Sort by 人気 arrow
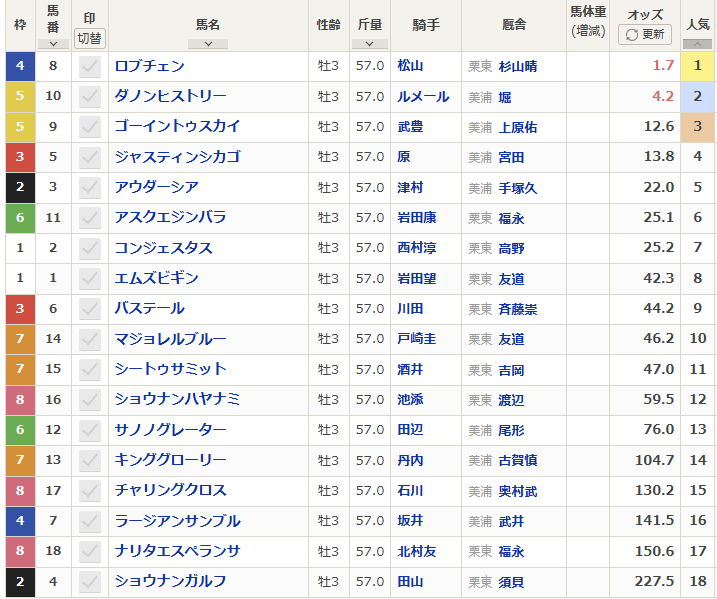Image resolution: width=717 pixels, height=599 pixels. pyautogui.click(x=697, y=44)
